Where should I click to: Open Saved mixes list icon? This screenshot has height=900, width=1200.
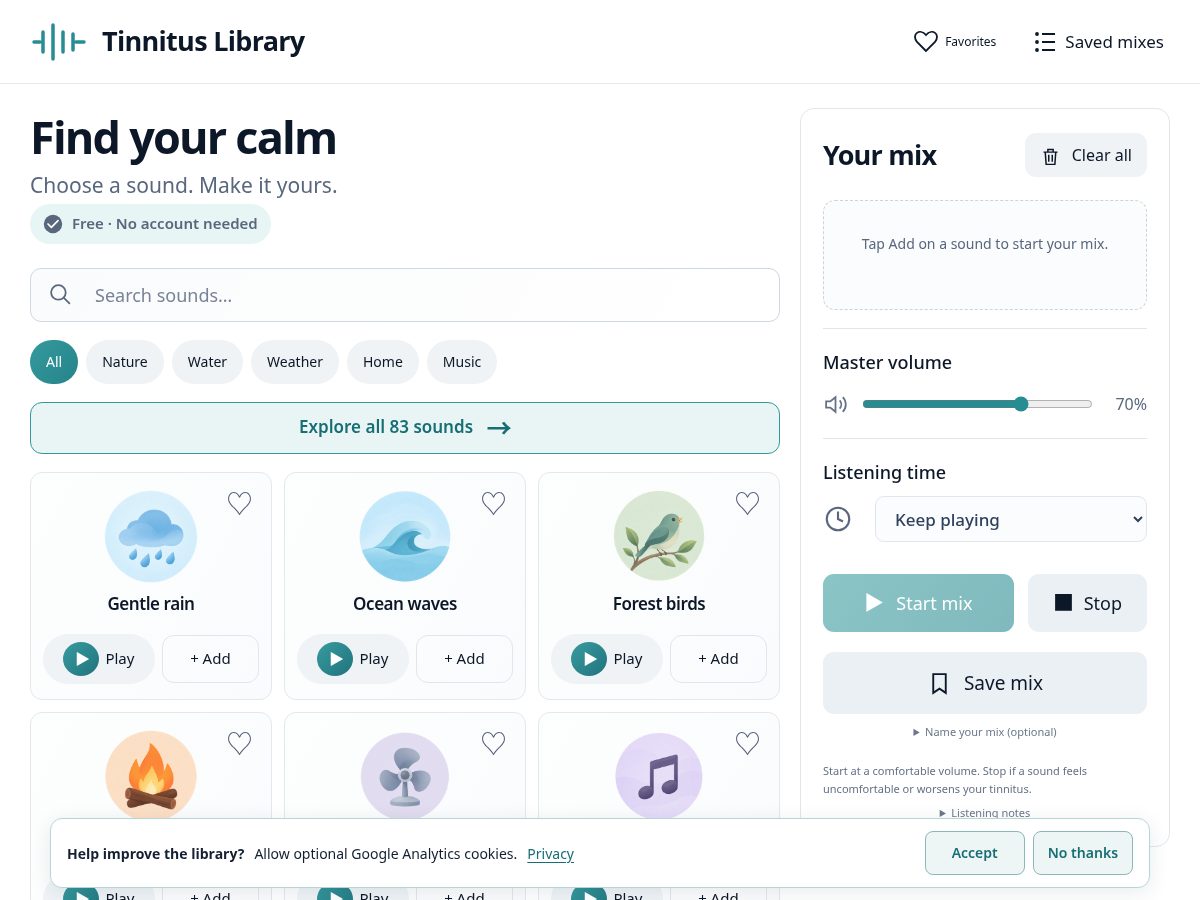(x=1045, y=42)
